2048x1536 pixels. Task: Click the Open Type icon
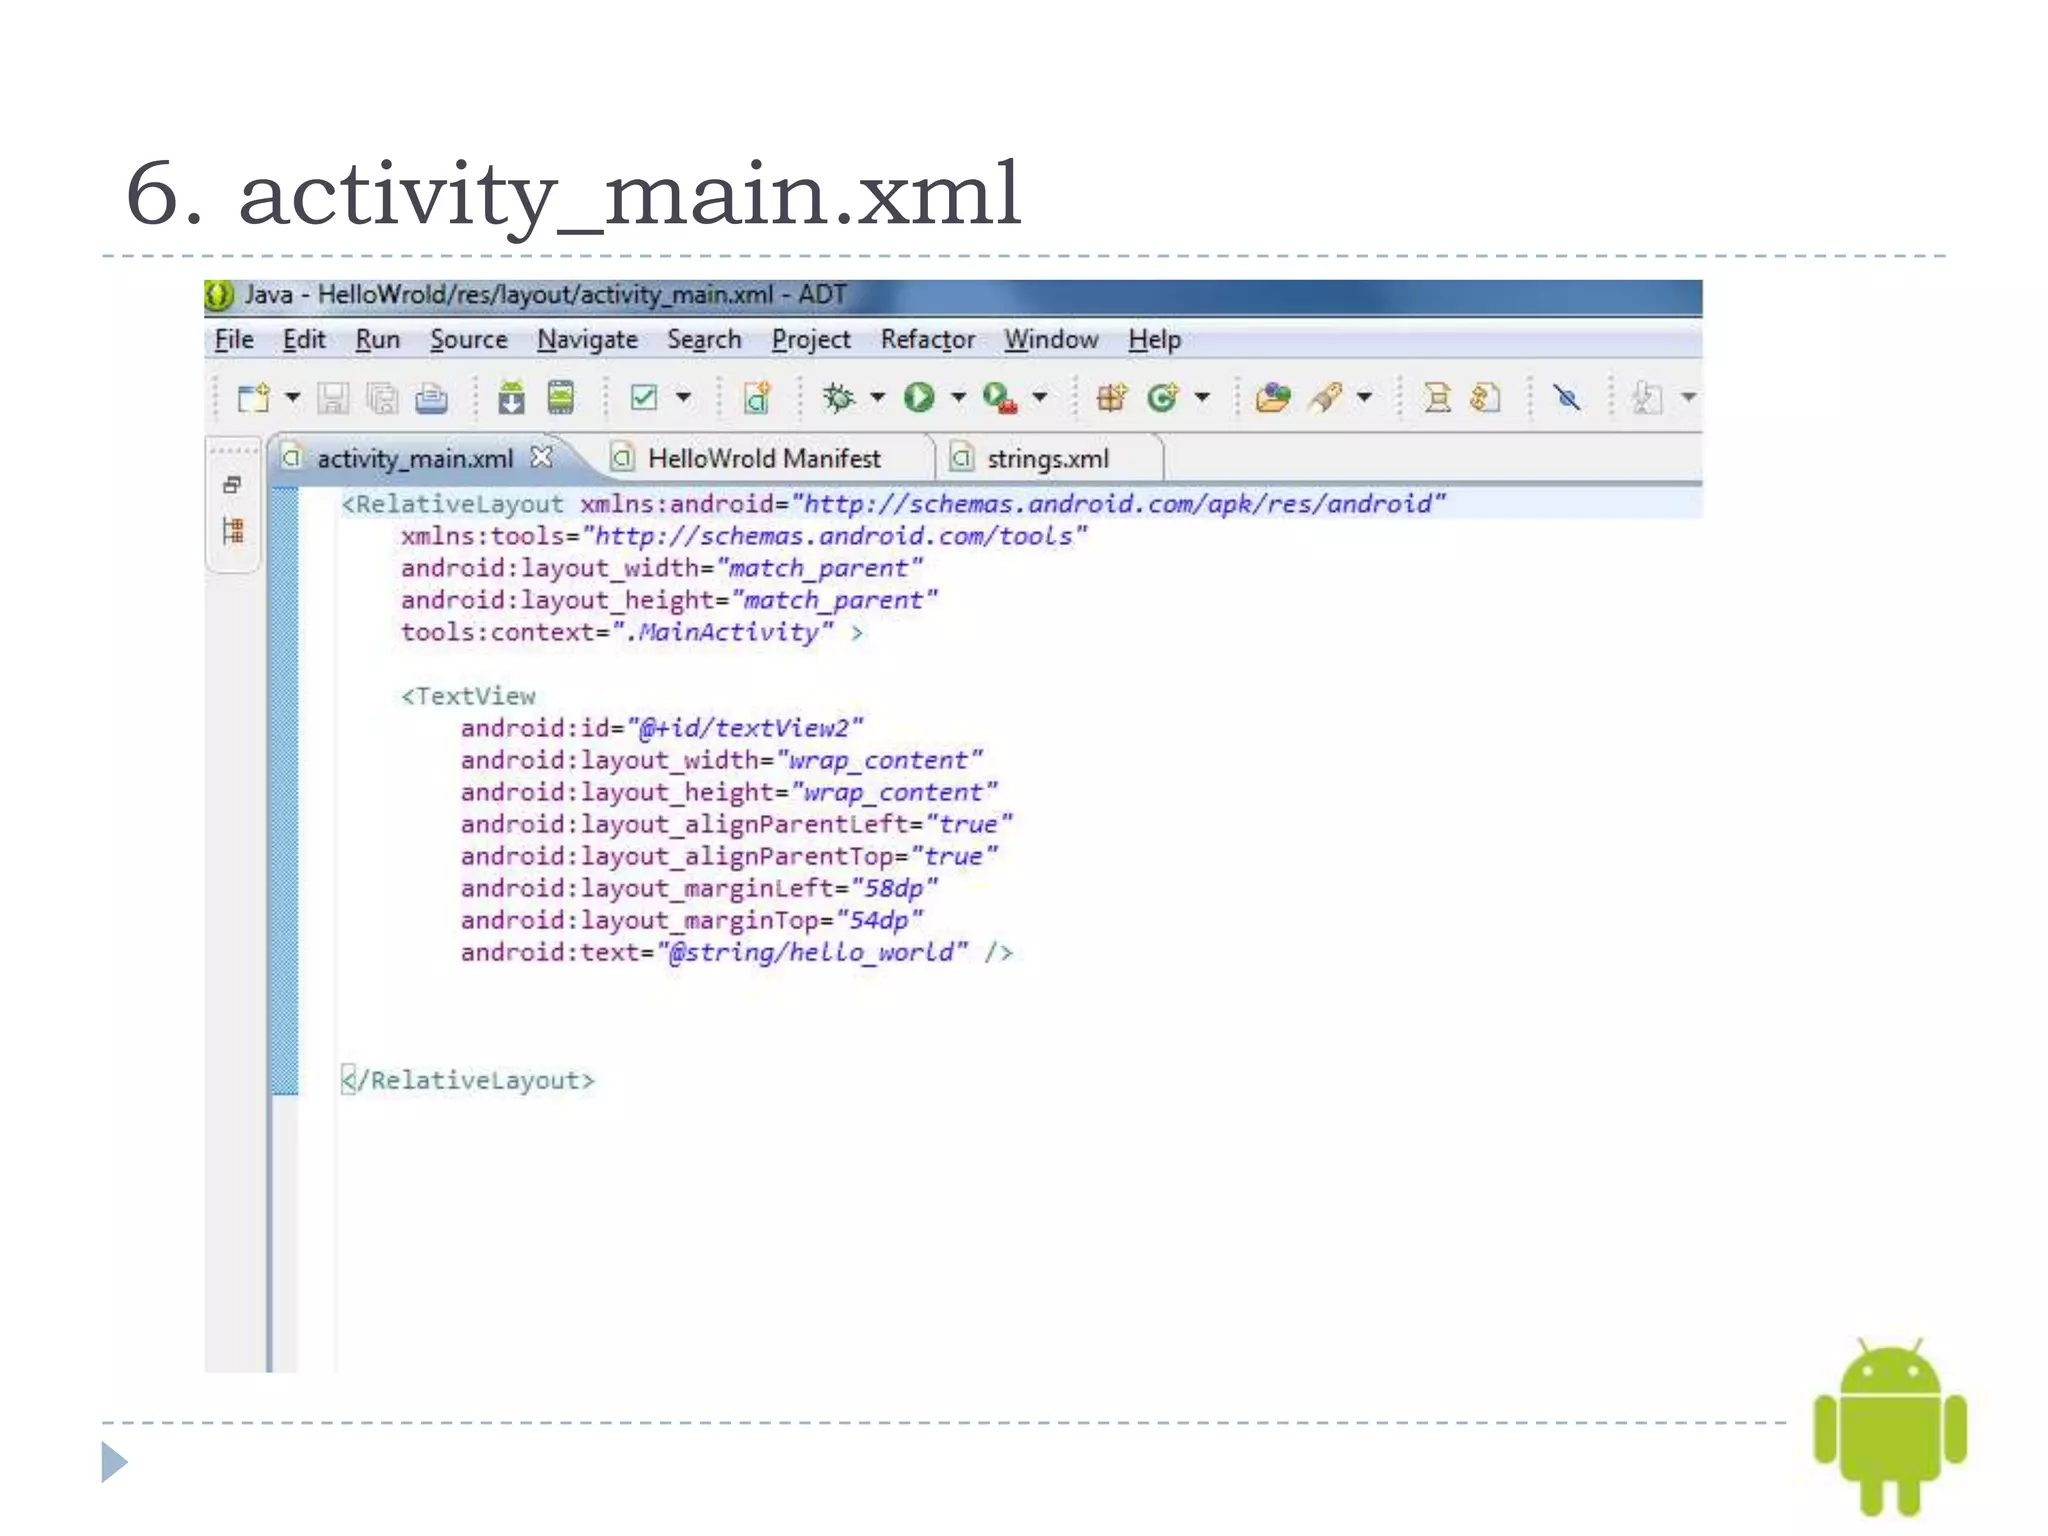coord(1273,398)
